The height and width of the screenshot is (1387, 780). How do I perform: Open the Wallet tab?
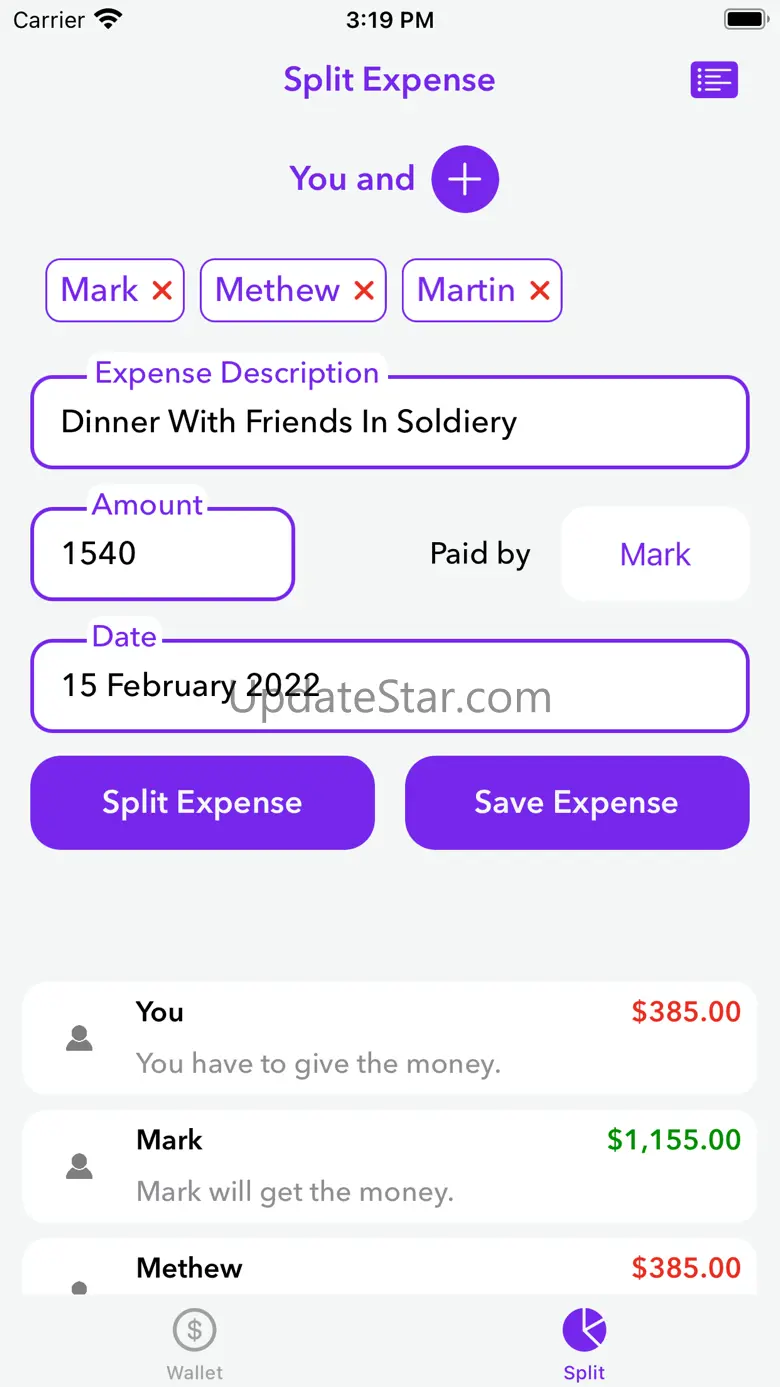[195, 1342]
